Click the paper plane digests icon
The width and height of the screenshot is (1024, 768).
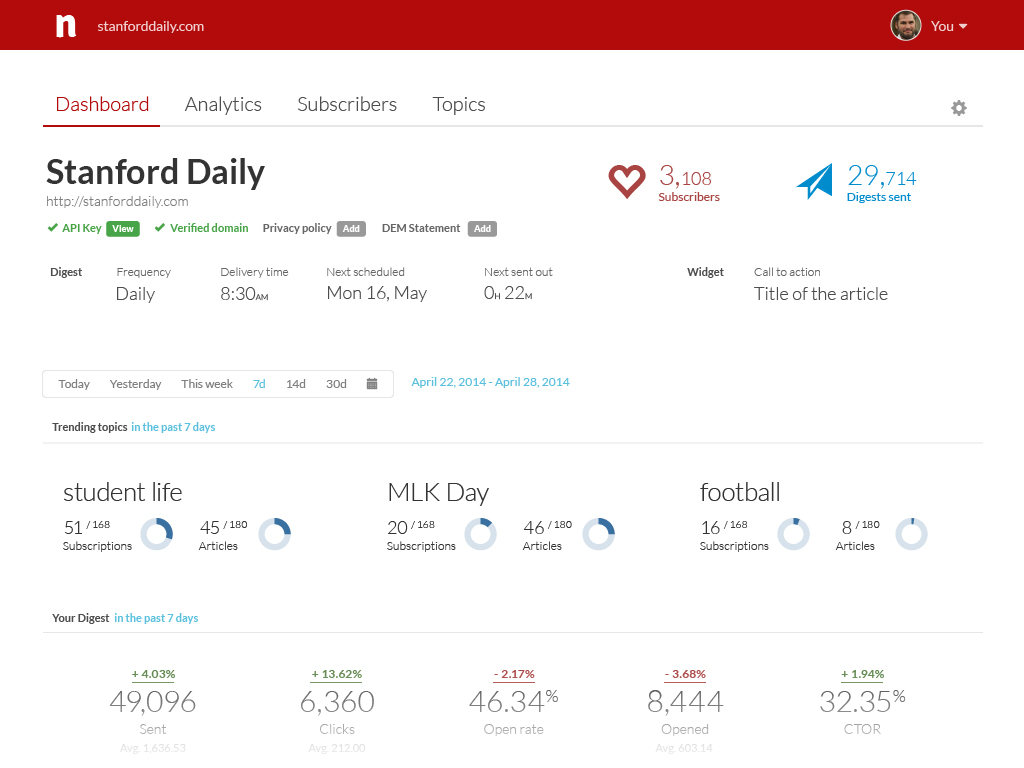(815, 182)
